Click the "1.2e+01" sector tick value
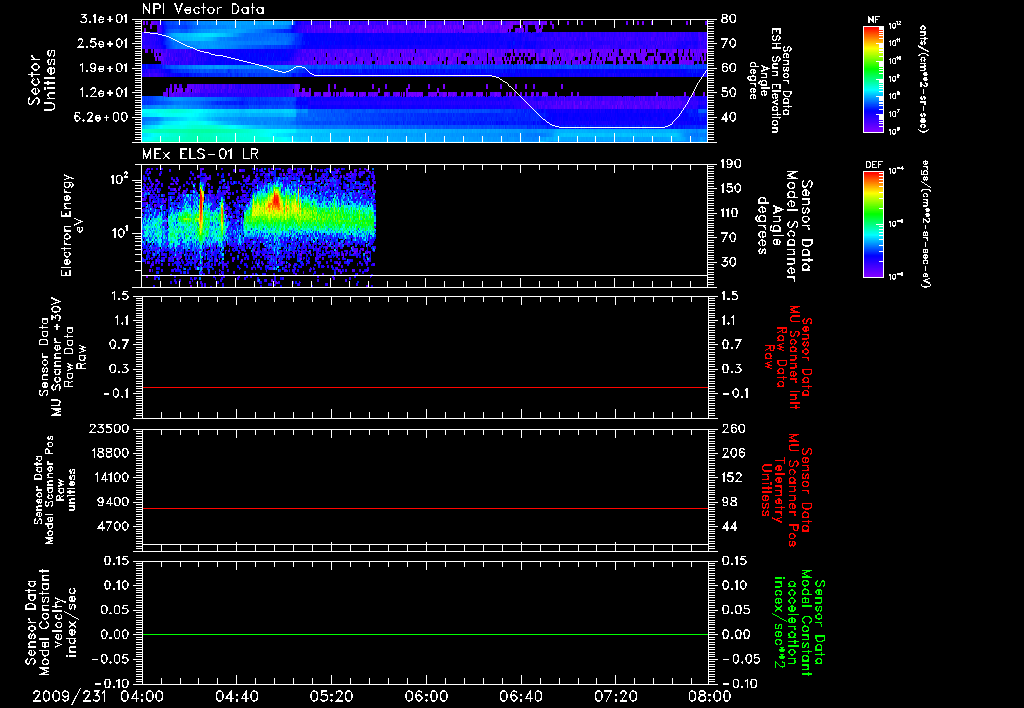This screenshot has height=708, width=1024. [x=103, y=93]
